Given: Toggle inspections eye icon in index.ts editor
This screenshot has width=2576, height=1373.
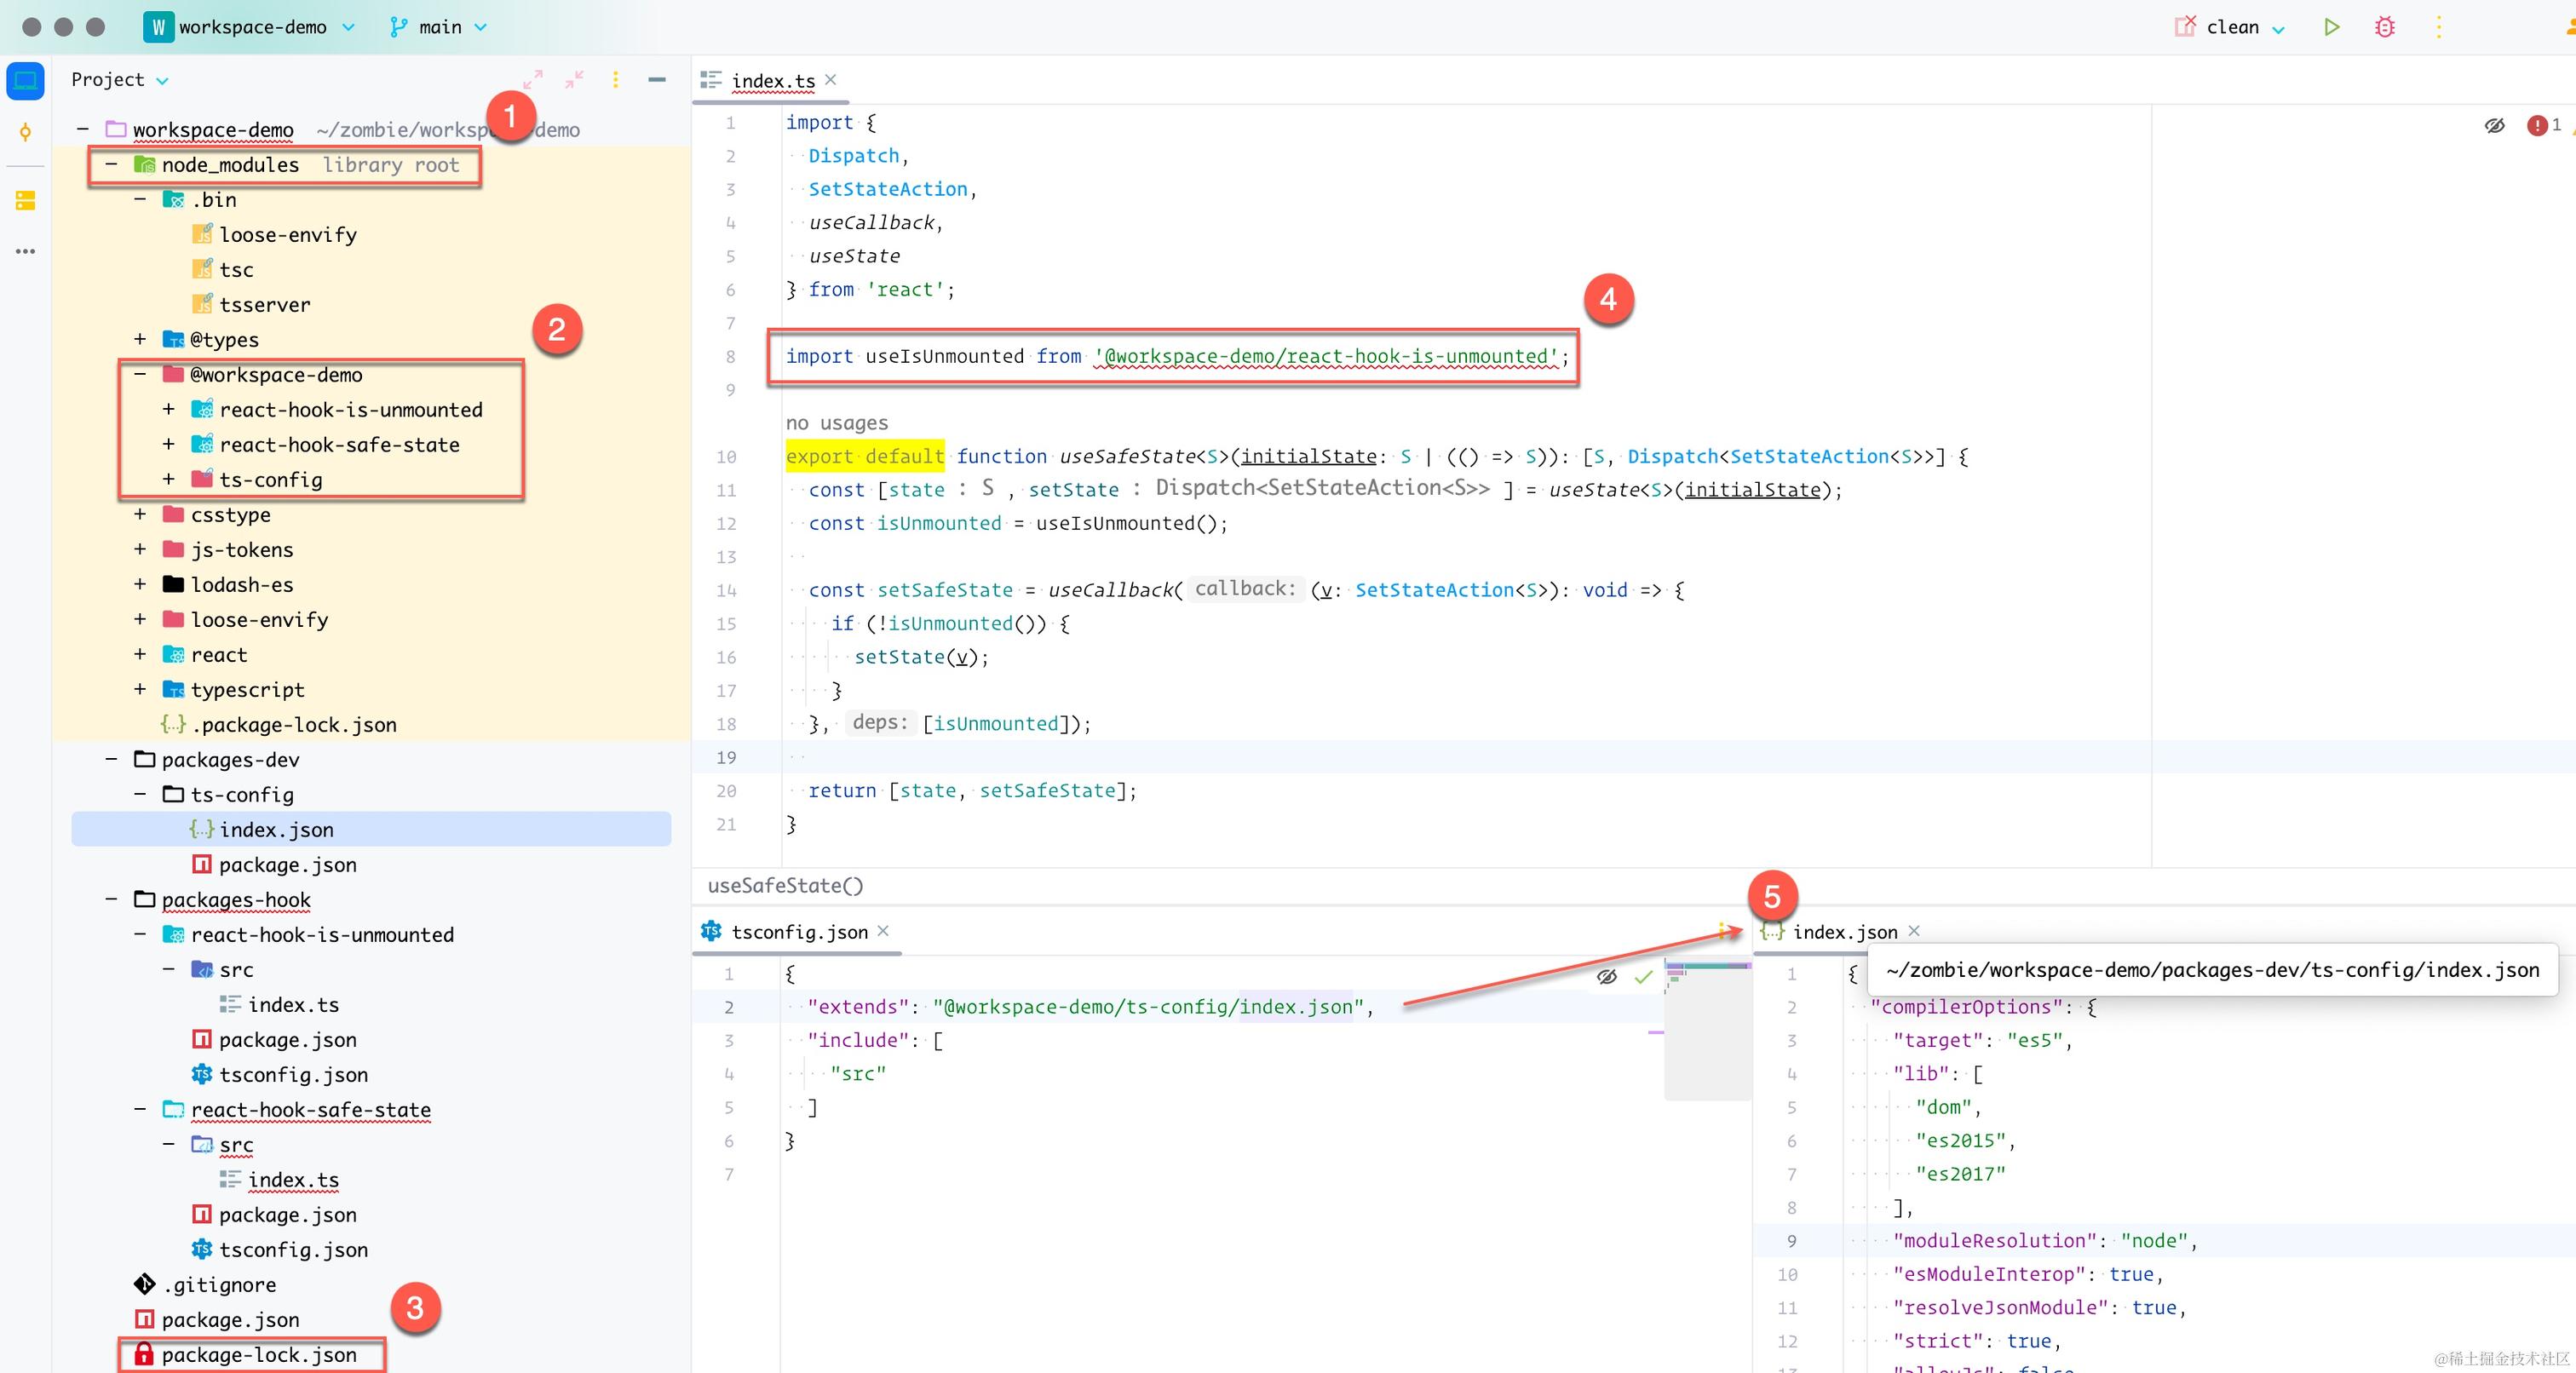Looking at the screenshot, I should point(2494,125).
